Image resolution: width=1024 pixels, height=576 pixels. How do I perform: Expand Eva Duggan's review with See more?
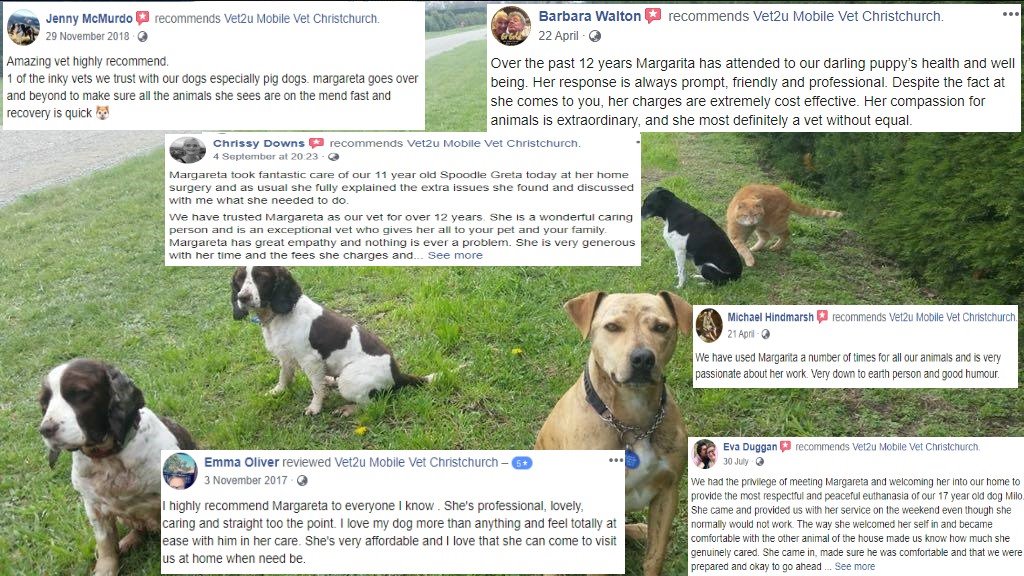tap(854, 566)
